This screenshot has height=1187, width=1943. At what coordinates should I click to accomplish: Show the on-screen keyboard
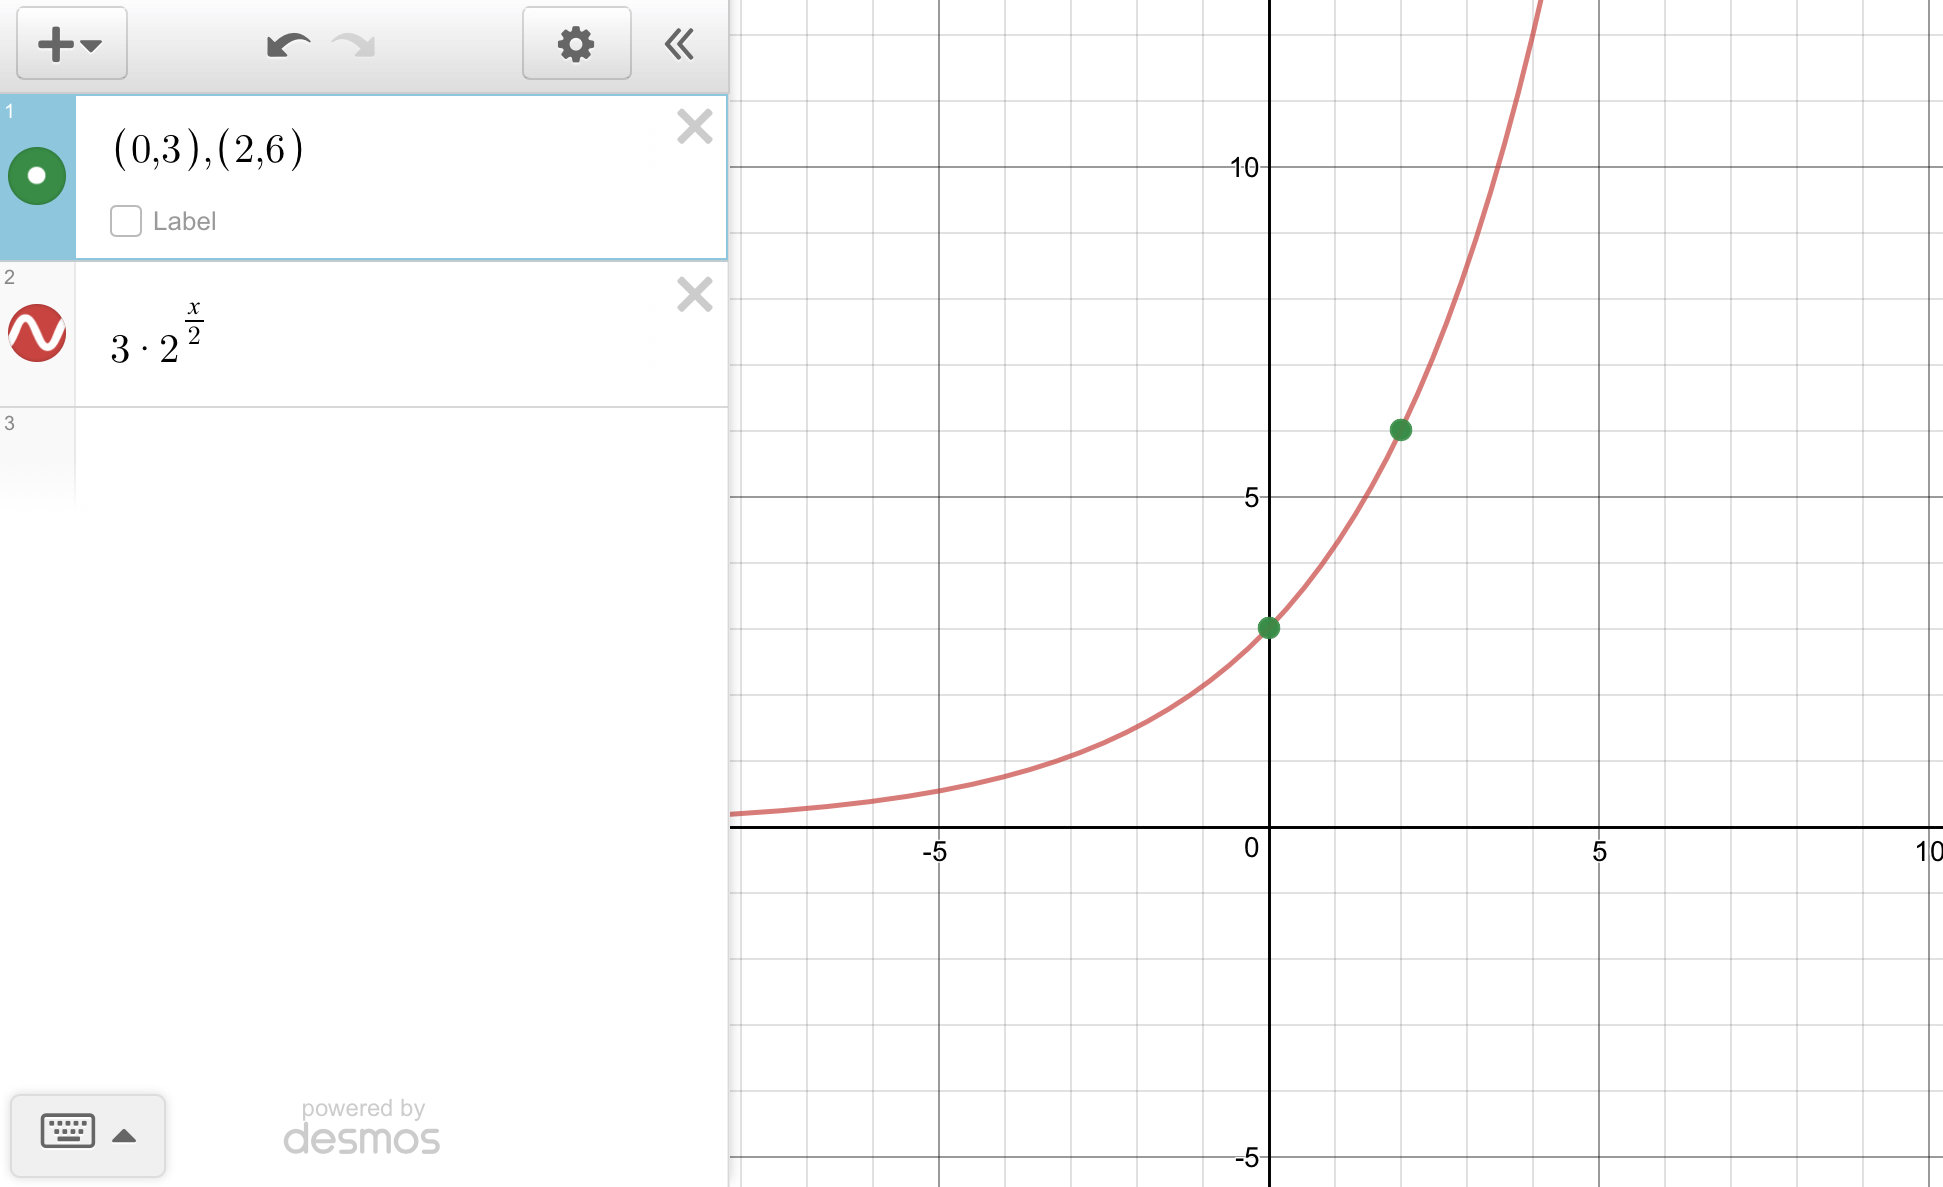tap(67, 1132)
